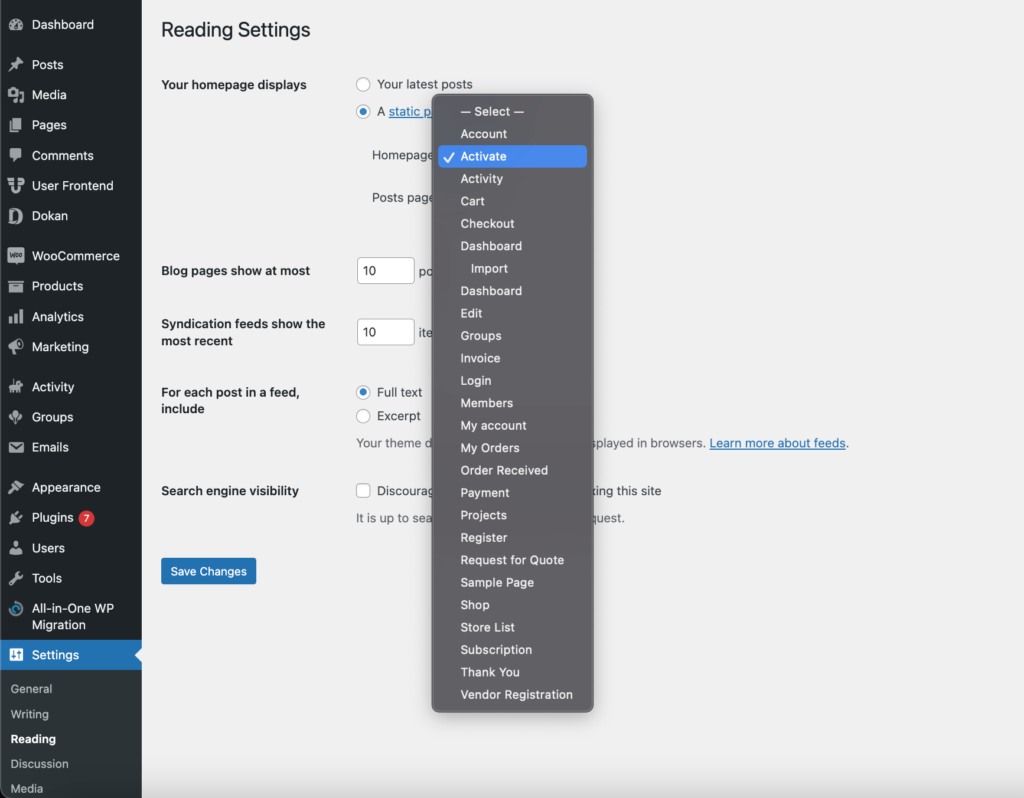Click the All-in-One WP Migration icon

click(16, 609)
